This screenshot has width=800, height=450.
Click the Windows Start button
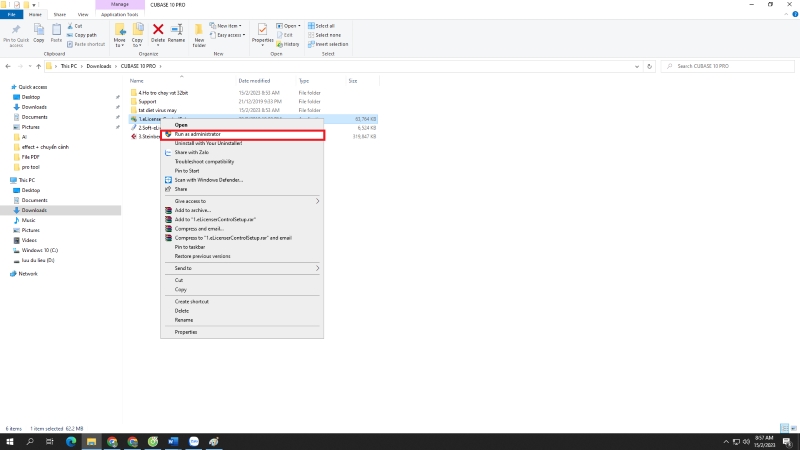tap(10, 442)
